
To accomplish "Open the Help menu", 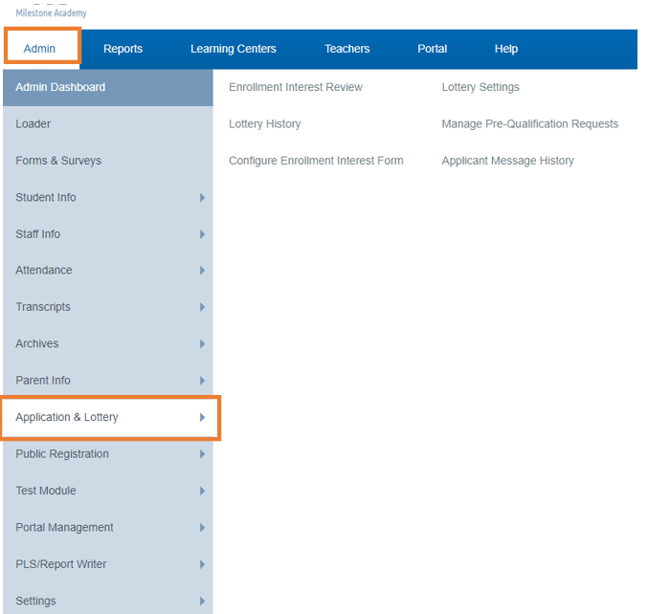I will pyautogui.click(x=506, y=49).
